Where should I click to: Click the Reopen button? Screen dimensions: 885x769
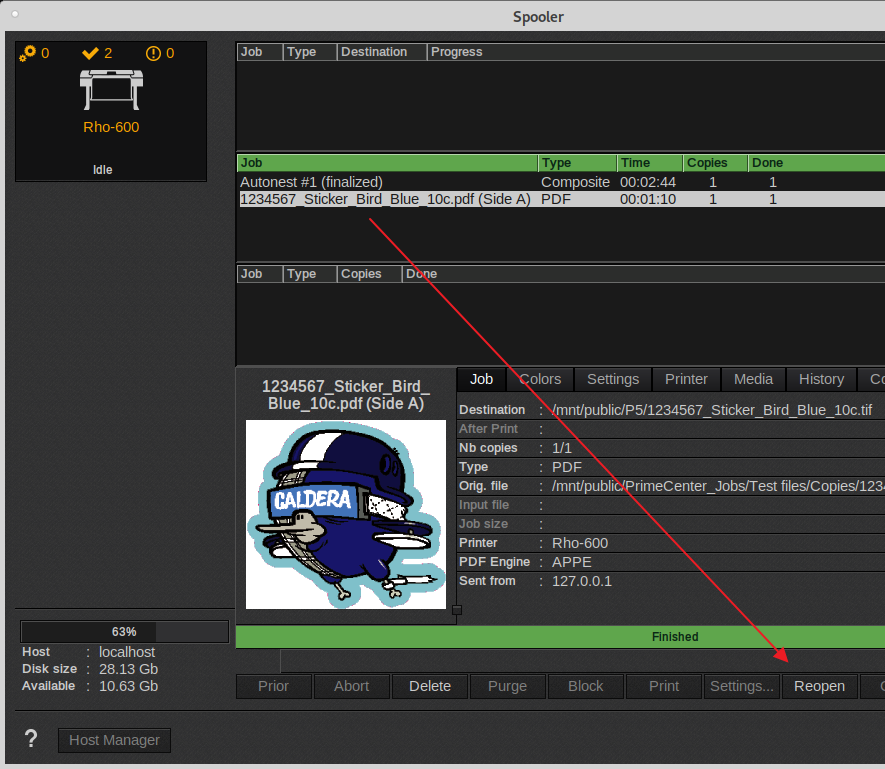[819, 686]
